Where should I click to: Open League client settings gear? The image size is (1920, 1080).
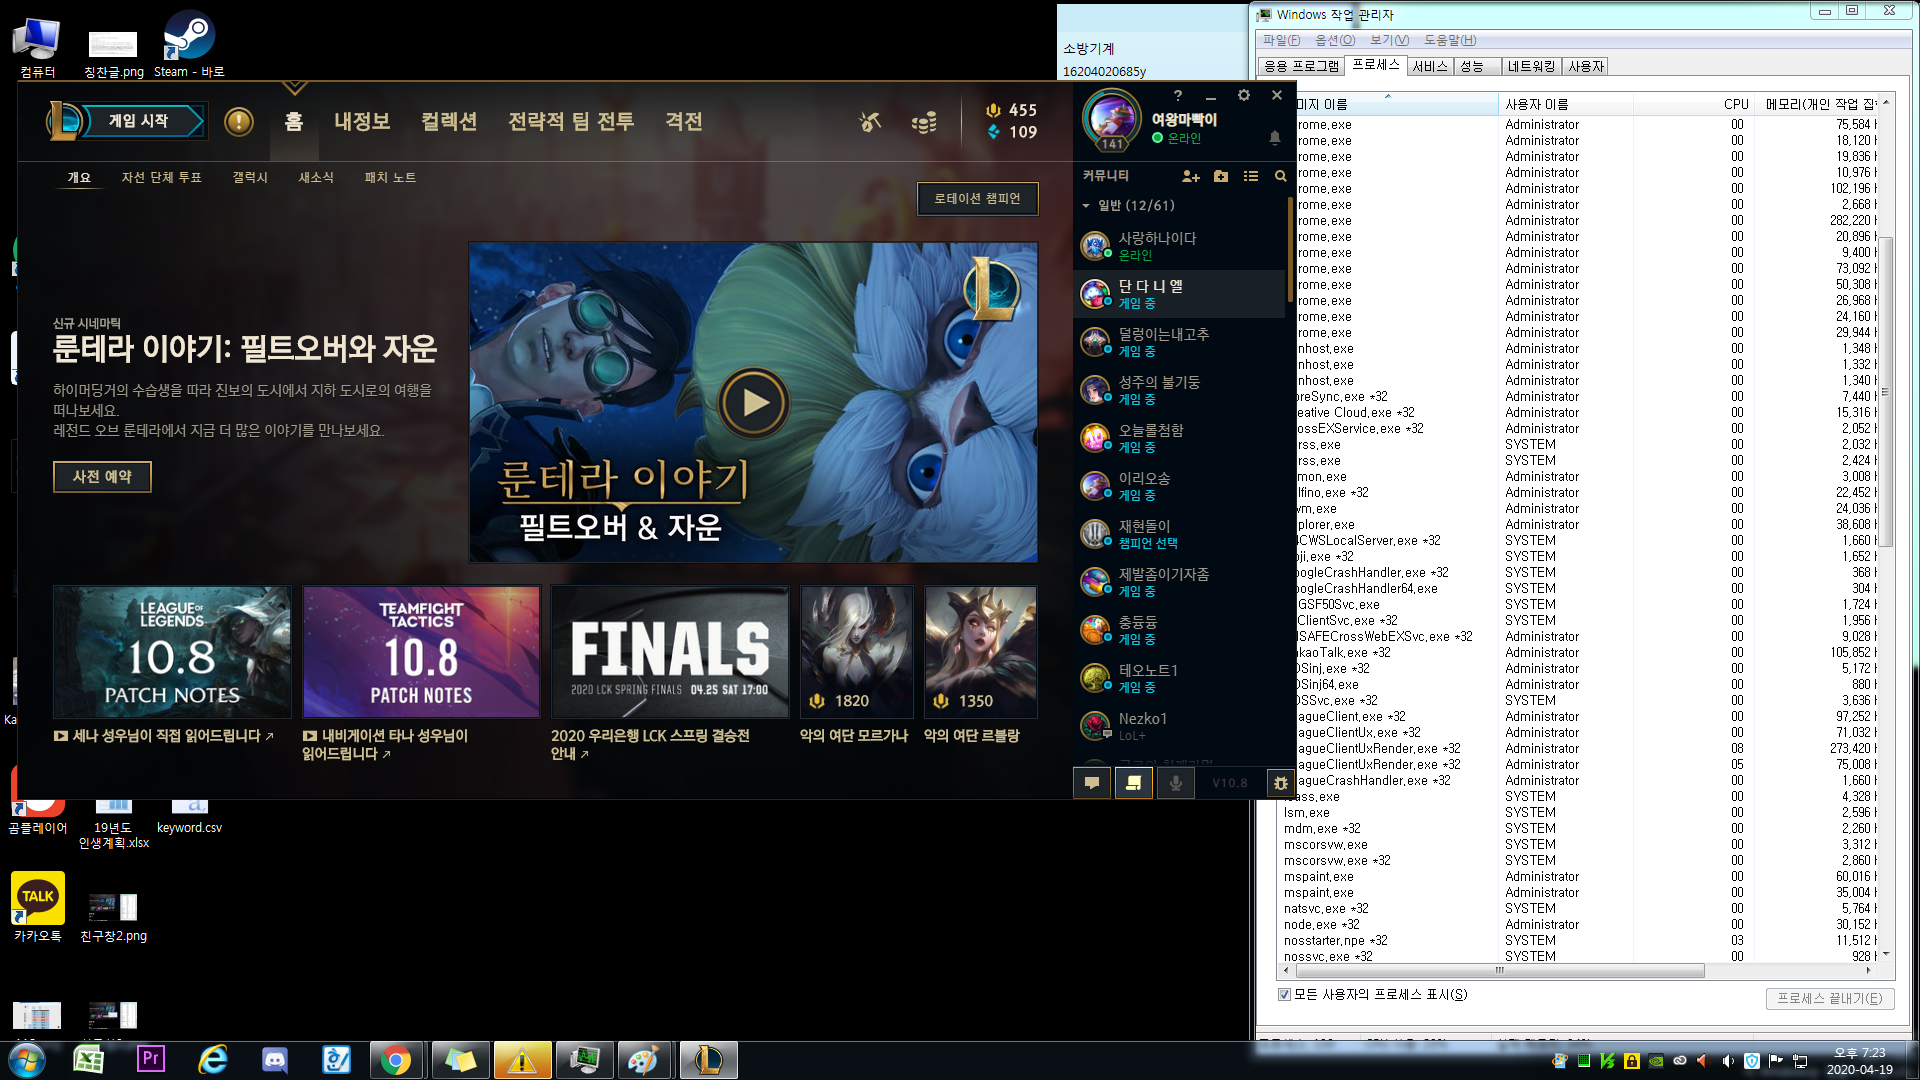pyautogui.click(x=1244, y=95)
